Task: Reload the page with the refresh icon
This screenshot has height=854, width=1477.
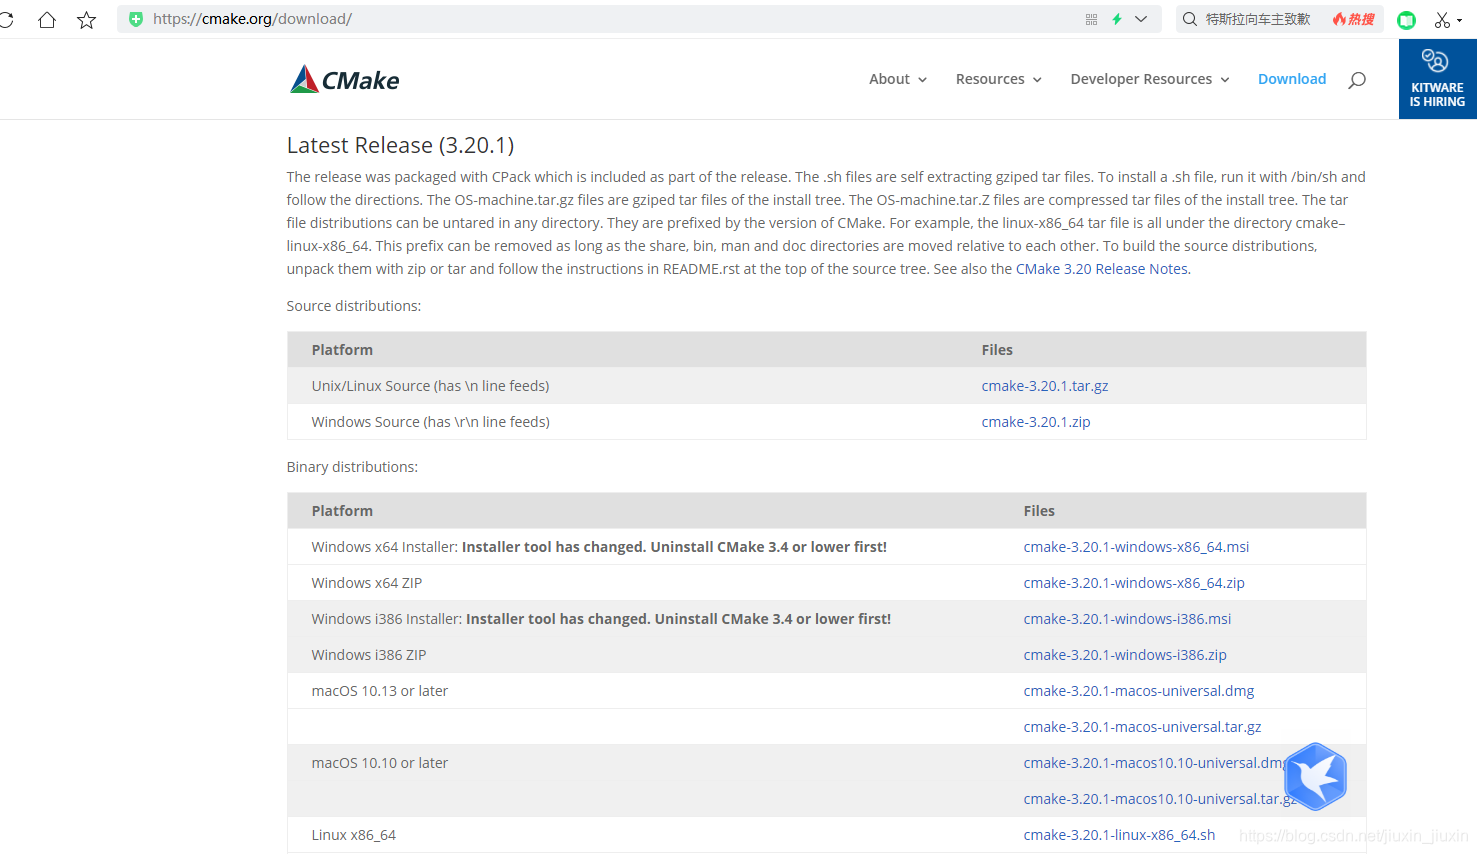Action: click(x=5, y=20)
